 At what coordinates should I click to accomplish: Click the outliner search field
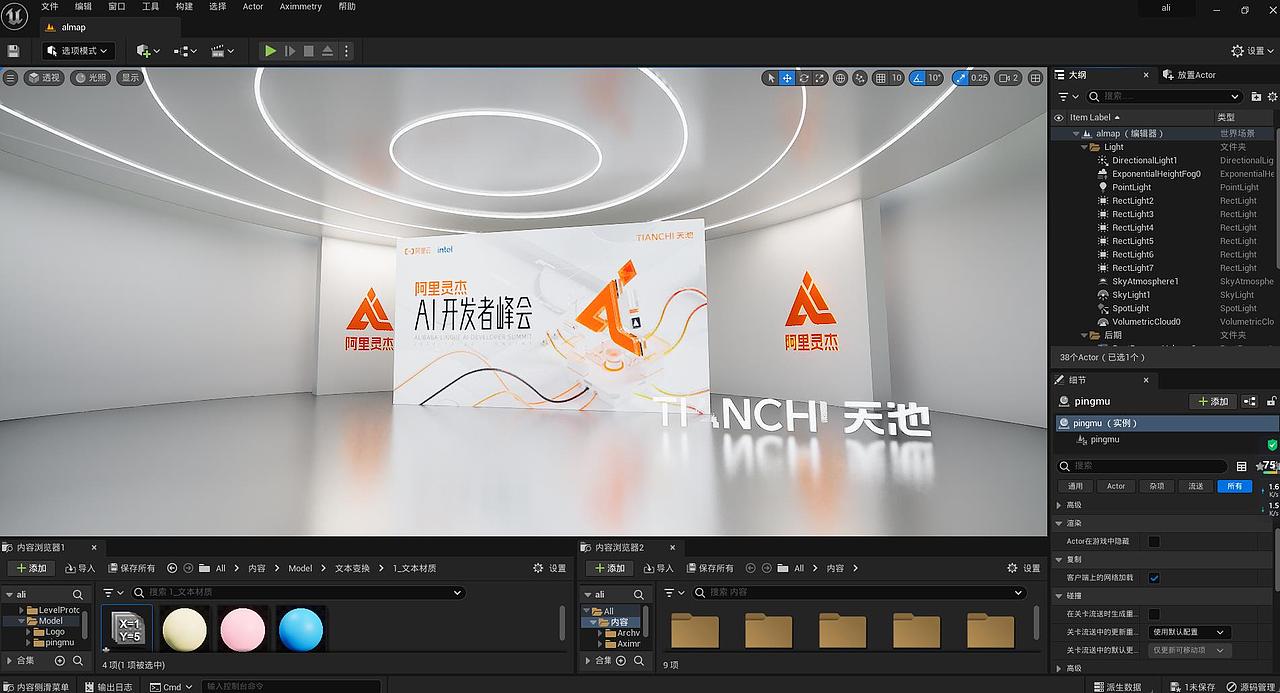click(1164, 96)
